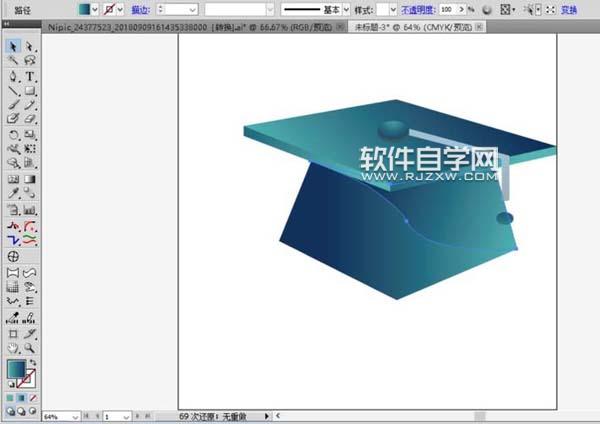This screenshot has height=424, width=600.
Task: Select the Lasso tool
Action: coord(29,60)
